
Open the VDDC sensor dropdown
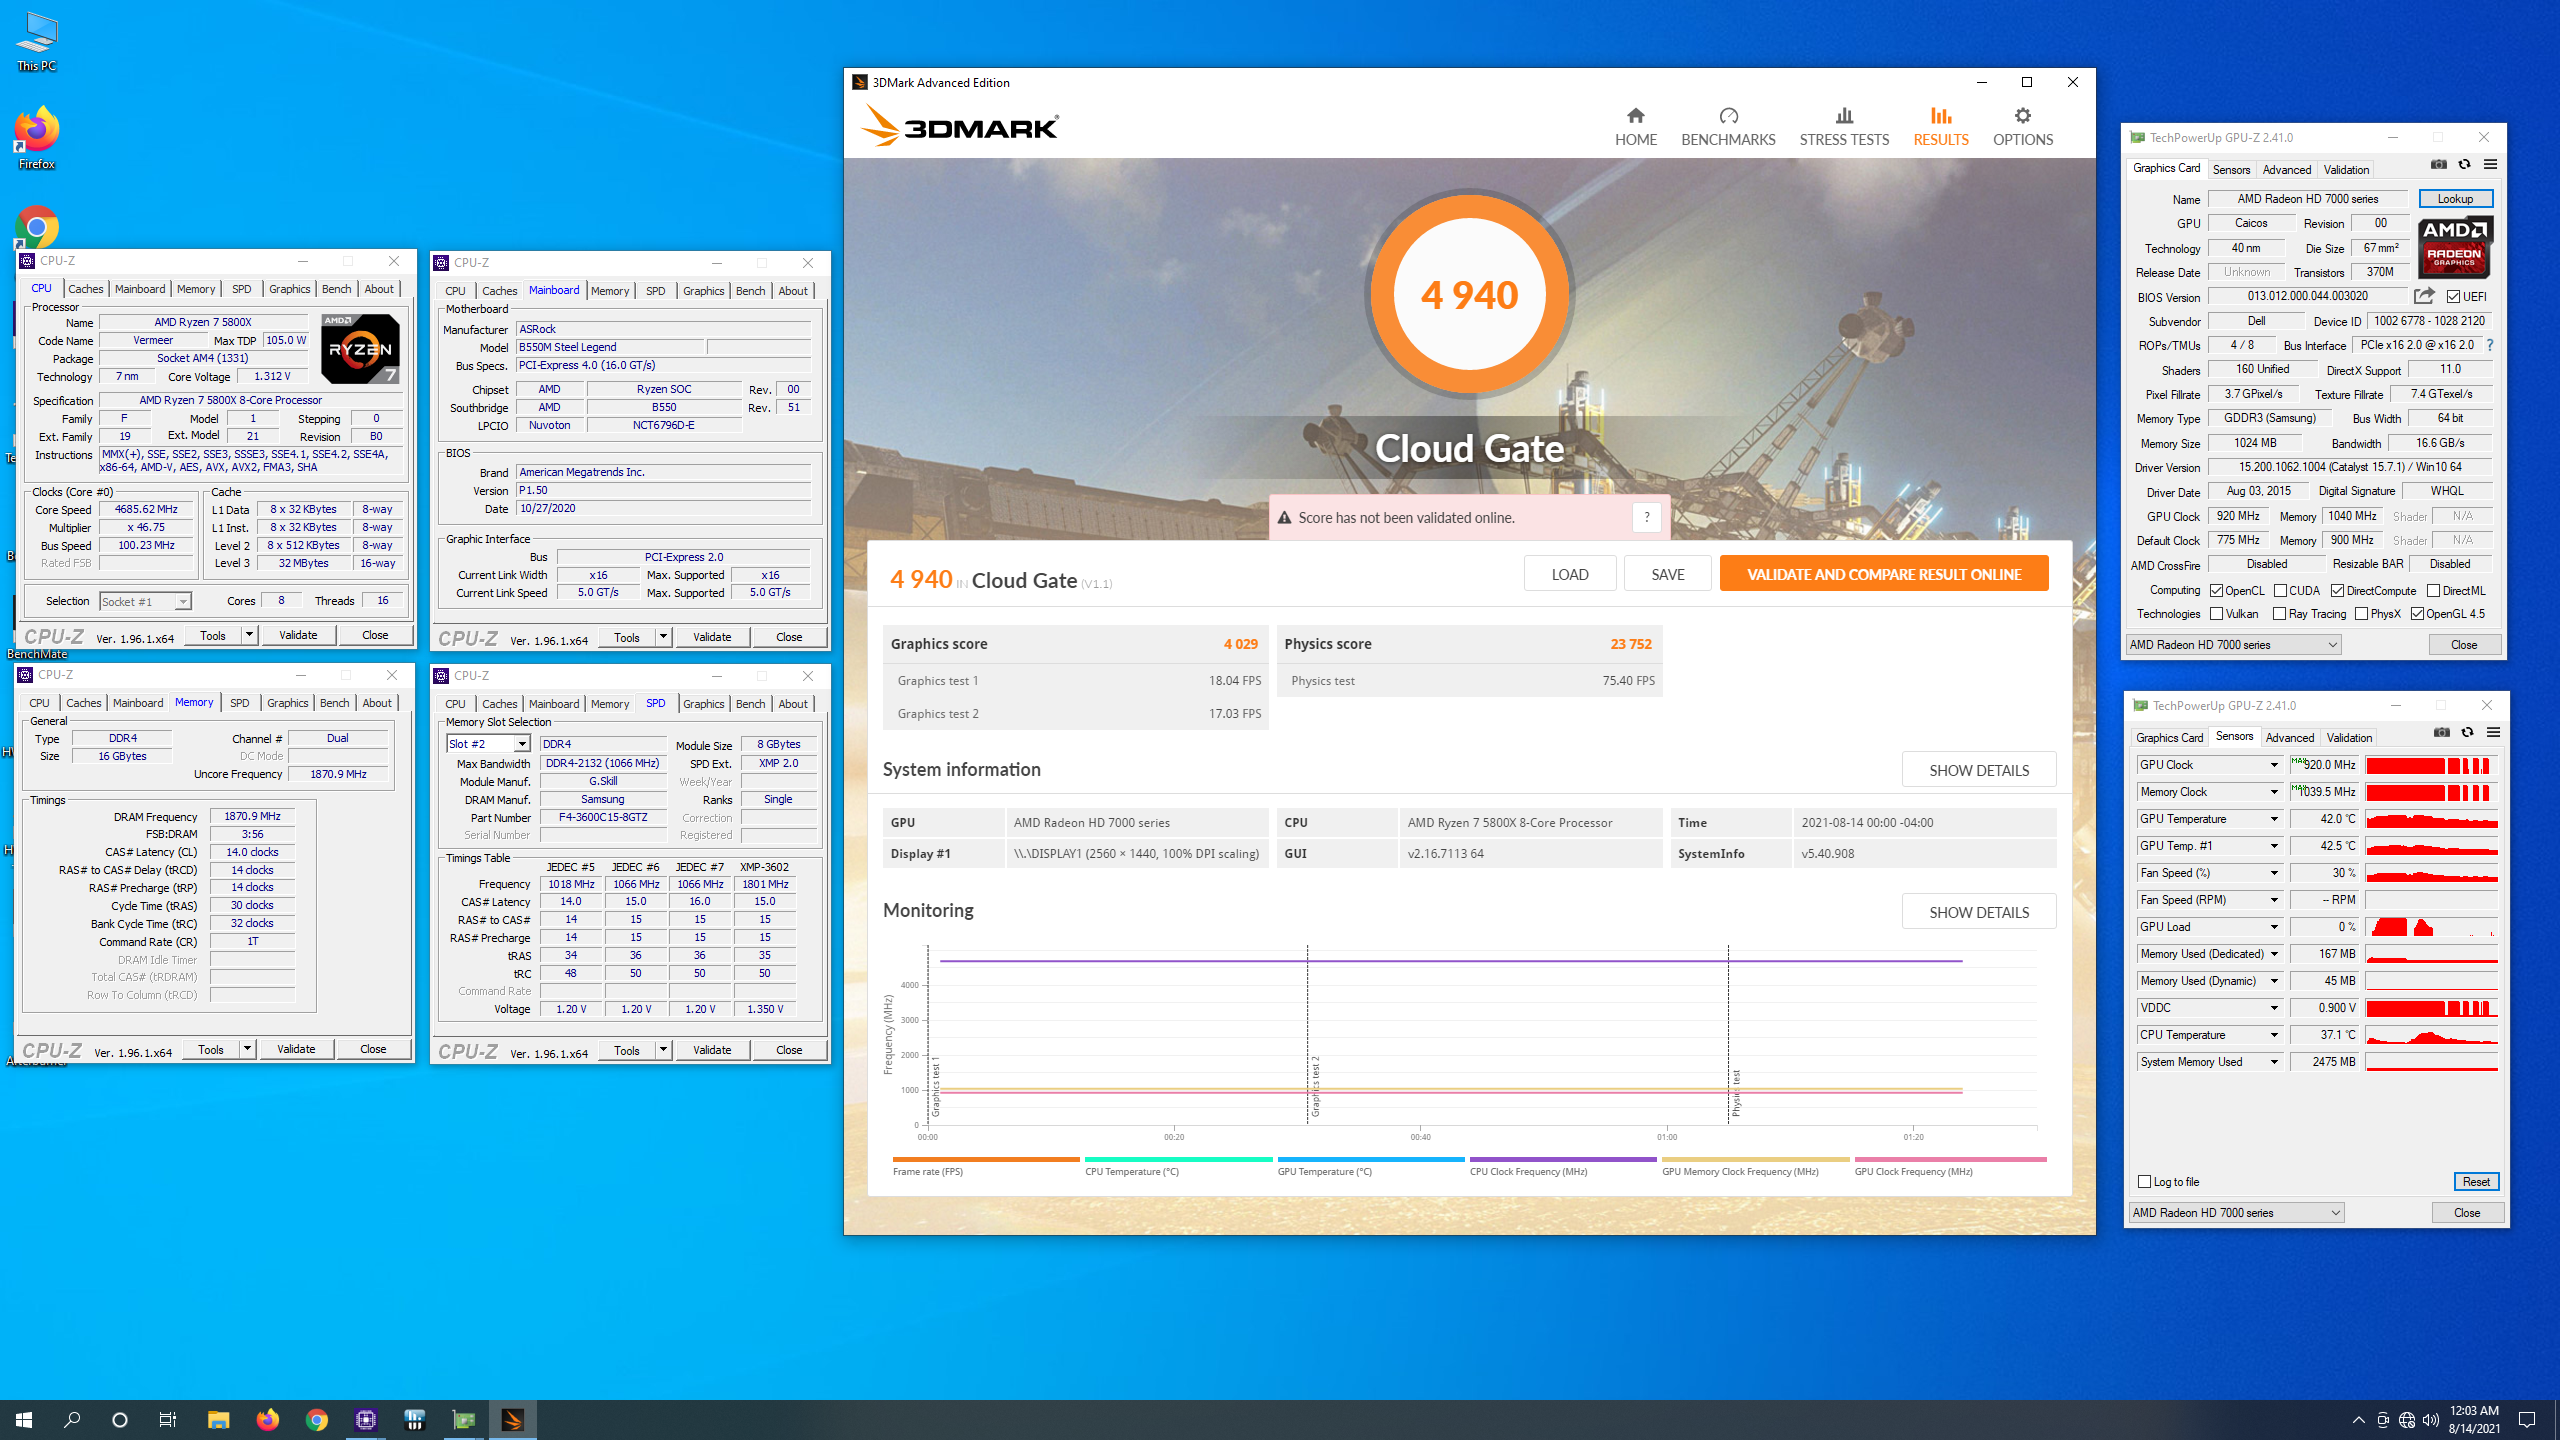2273,1008
